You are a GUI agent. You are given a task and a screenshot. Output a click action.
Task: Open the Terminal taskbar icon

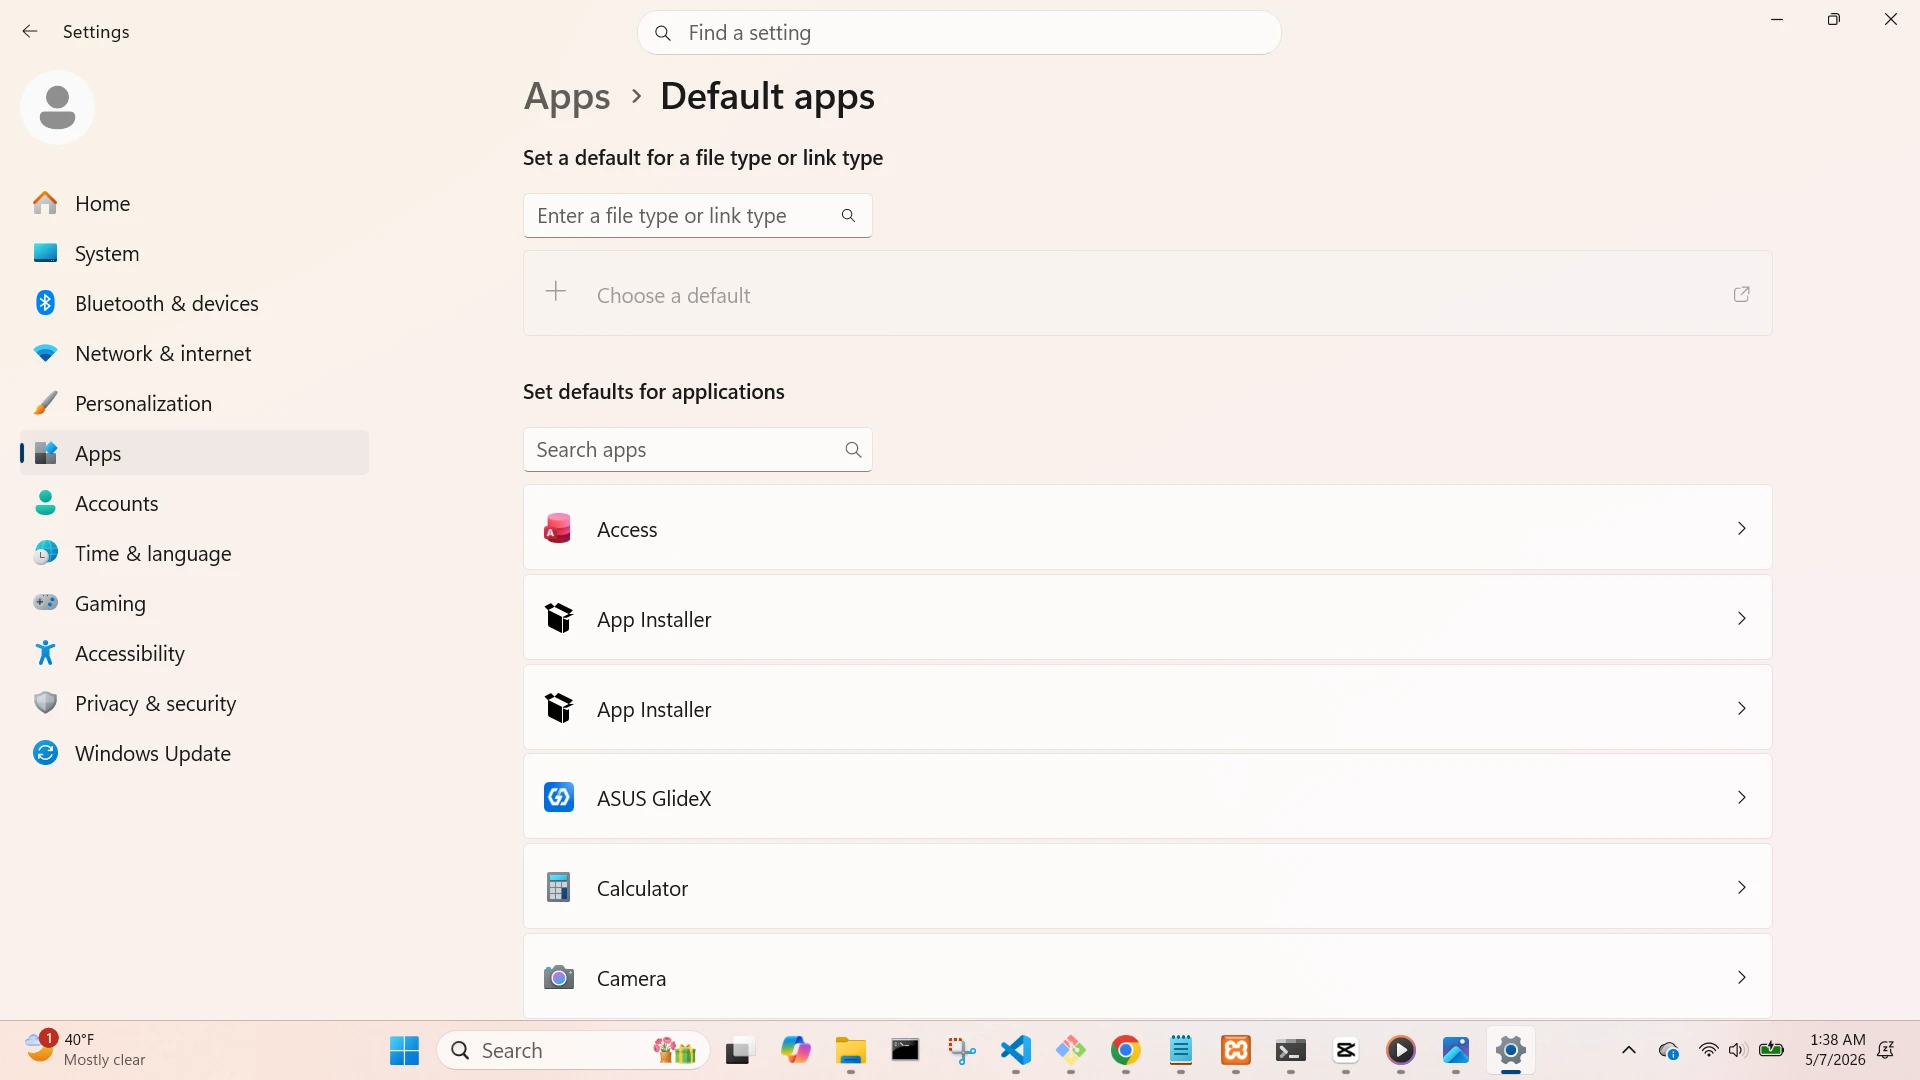(x=1291, y=1050)
